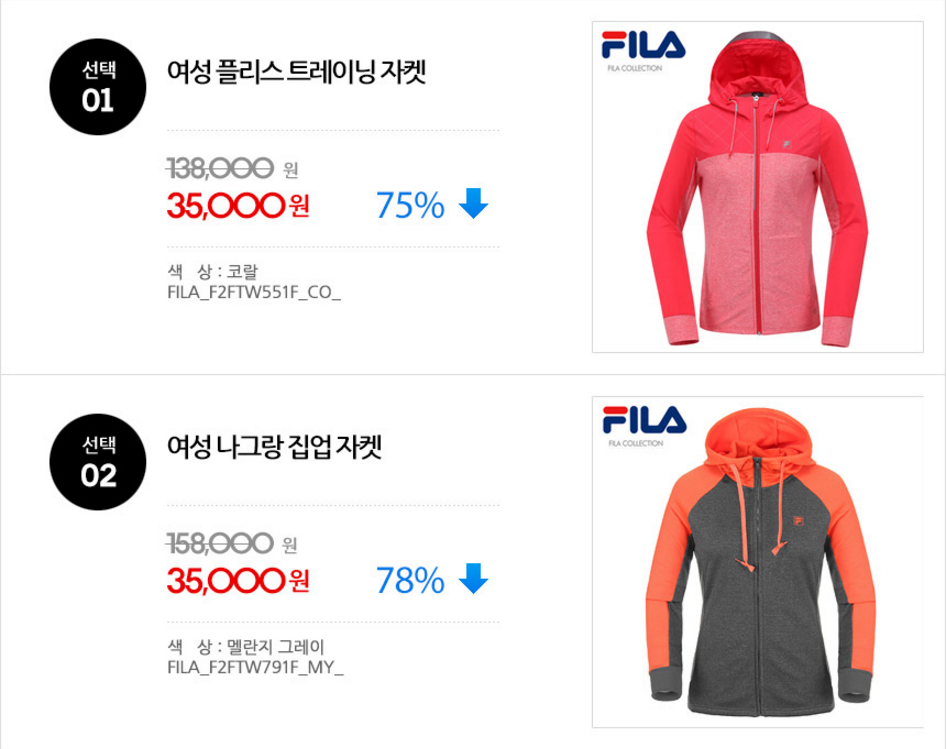947x749 pixels.
Task: Click the crossed-out 158,000 원 original price
Action: tap(232, 544)
